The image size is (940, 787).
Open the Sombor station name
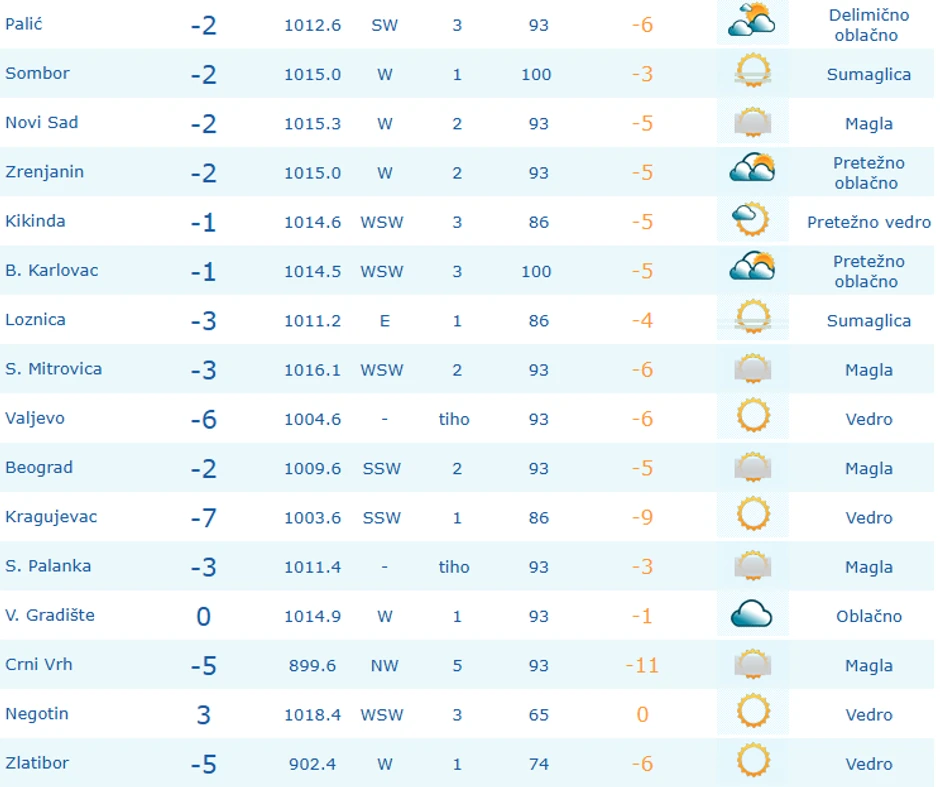click(x=37, y=73)
